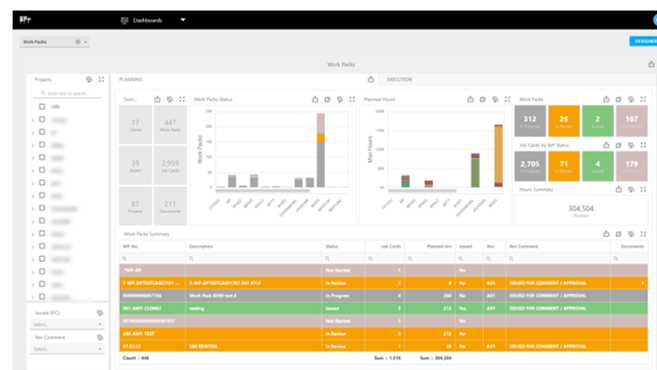Tick the (All) projects checkbox
This screenshot has height=370, width=657.
click(x=42, y=106)
